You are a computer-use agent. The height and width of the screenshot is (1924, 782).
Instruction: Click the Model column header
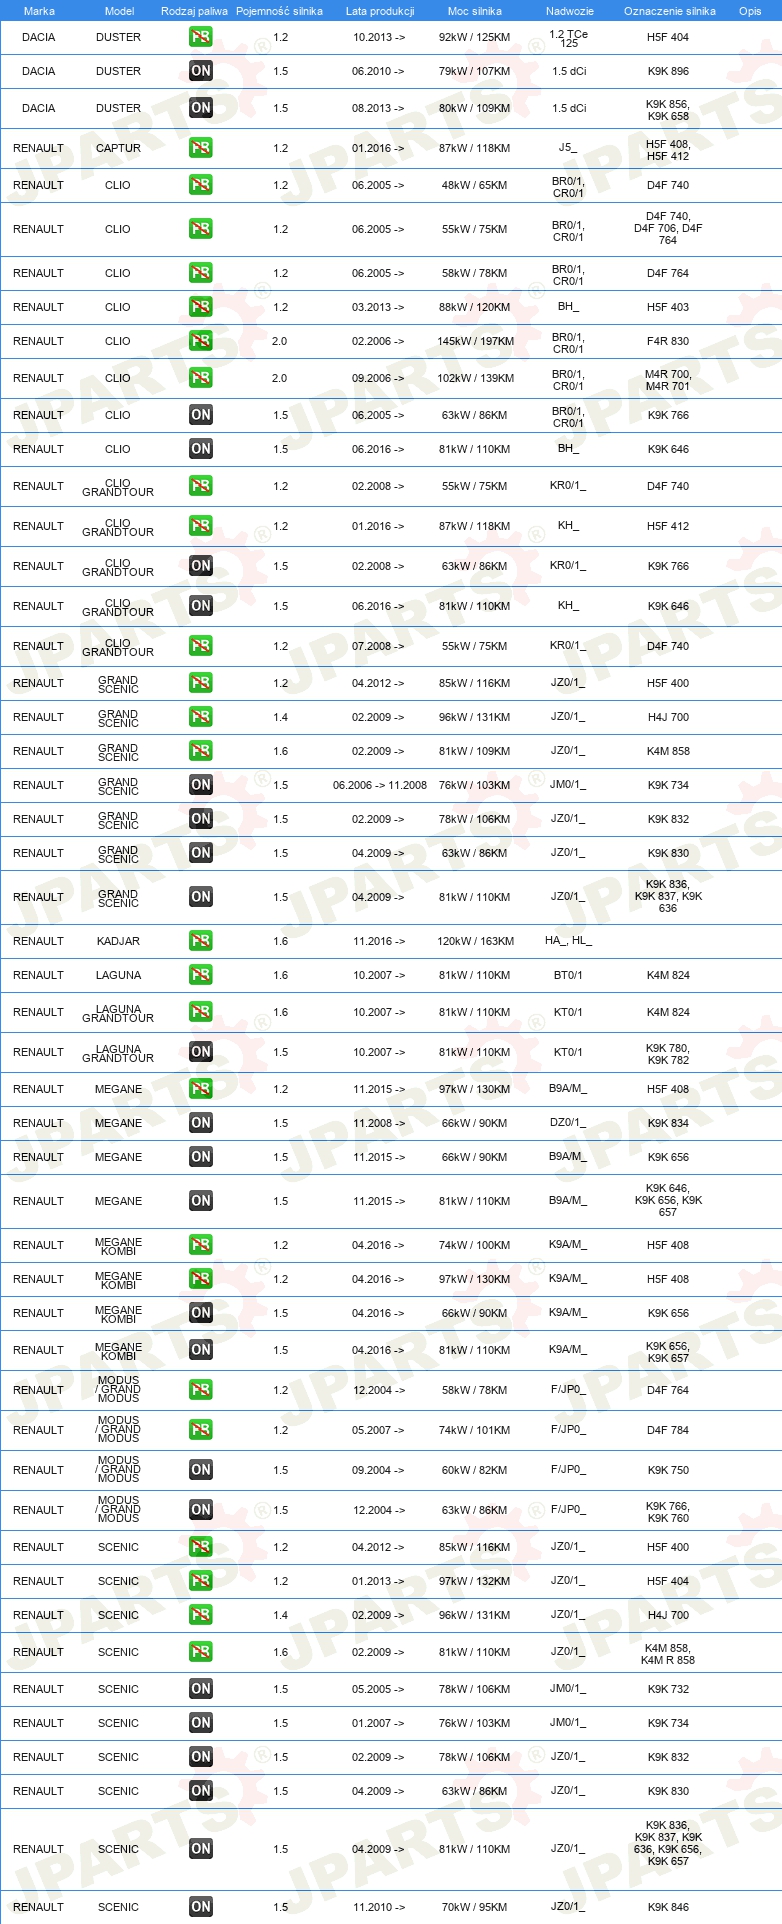tap(119, 11)
